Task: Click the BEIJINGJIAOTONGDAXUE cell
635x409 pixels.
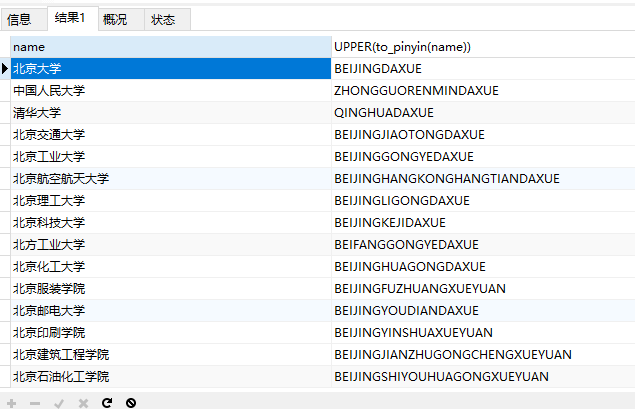Action: tap(483, 134)
